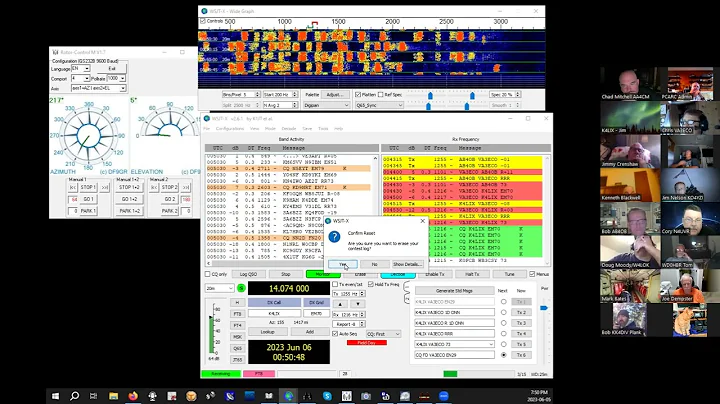The width and height of the screenshot is (720, 404).
Task: Click Generate Std Msgs button
Action: 454,291
